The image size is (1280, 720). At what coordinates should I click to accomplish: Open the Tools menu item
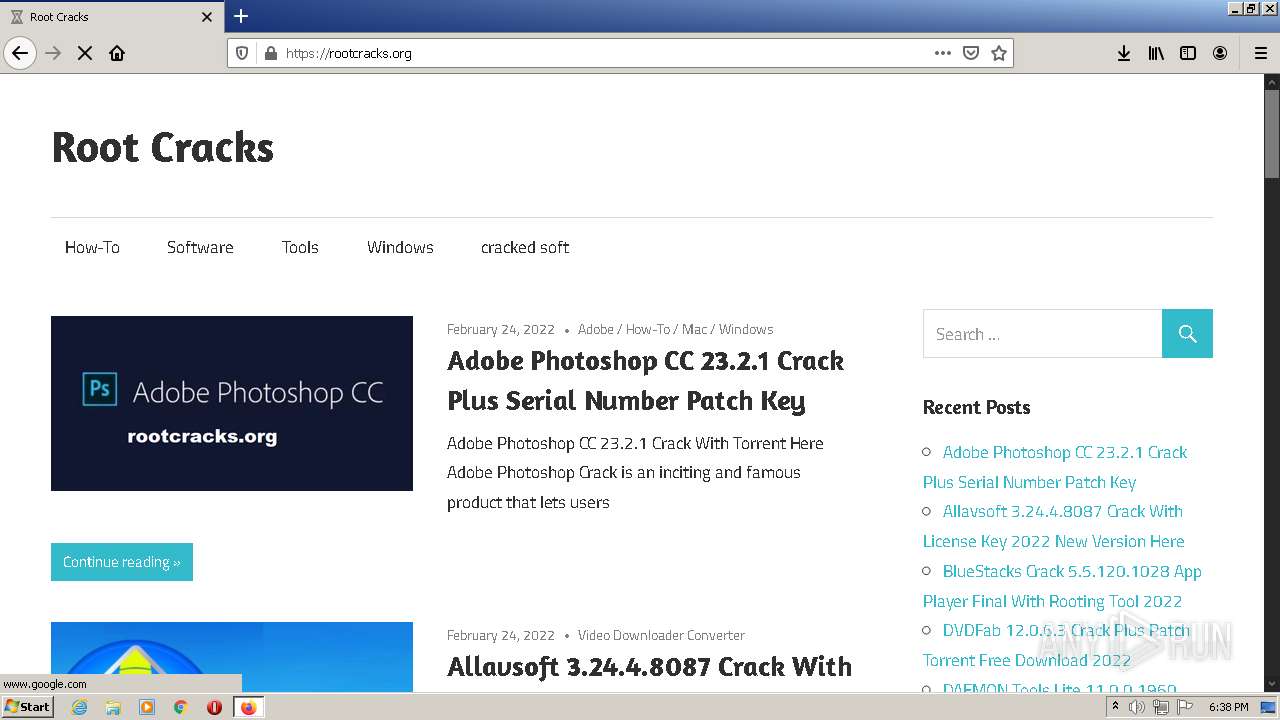pos(300,247)
